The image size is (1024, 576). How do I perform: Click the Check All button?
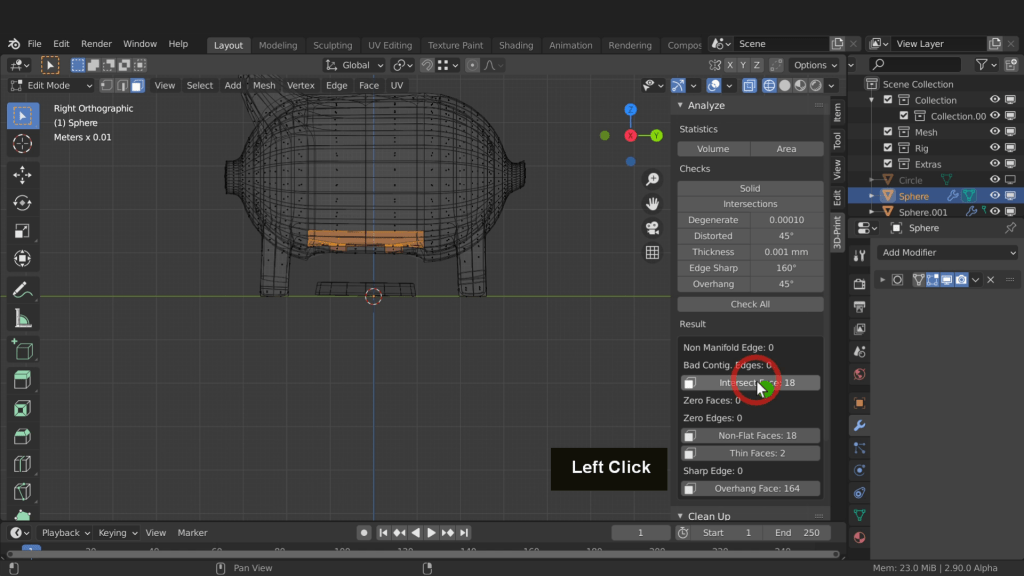[750, 304]
